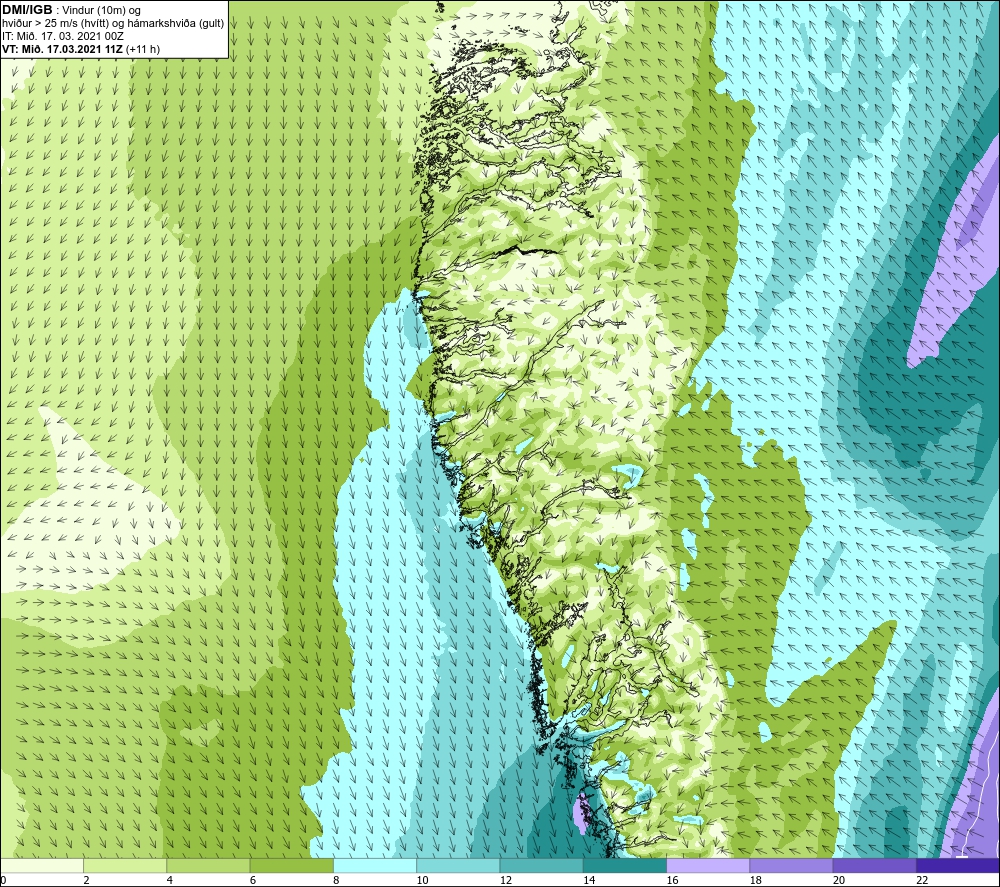Click the "IT: Mið. 17. 03. 2021 00Z" line
The height and width of the screenshot is (887, 1000).
point(63,36)
